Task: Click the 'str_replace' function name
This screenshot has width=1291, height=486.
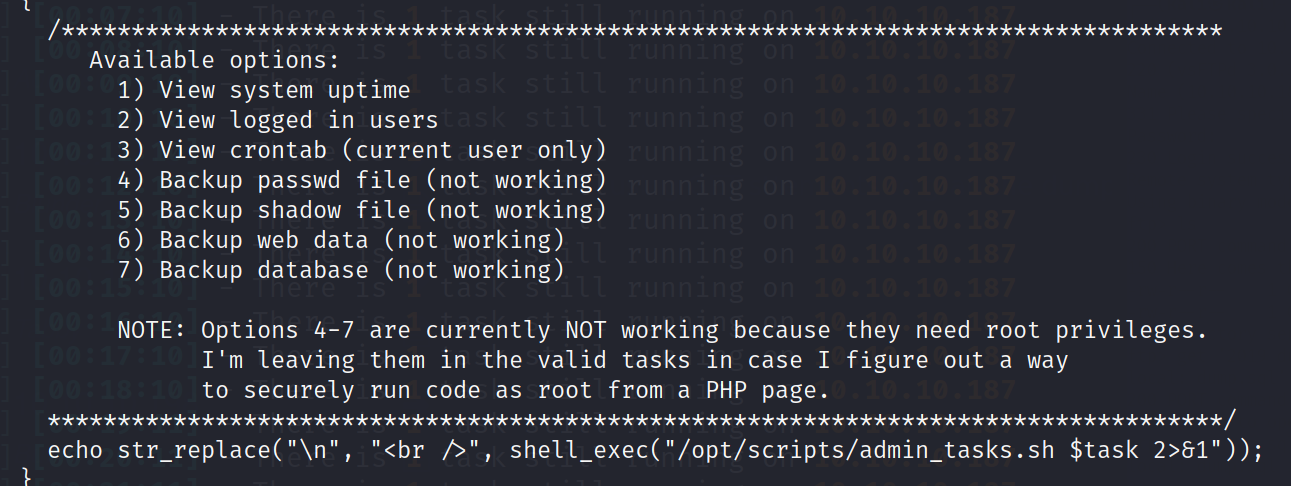Action: [193, 450]
